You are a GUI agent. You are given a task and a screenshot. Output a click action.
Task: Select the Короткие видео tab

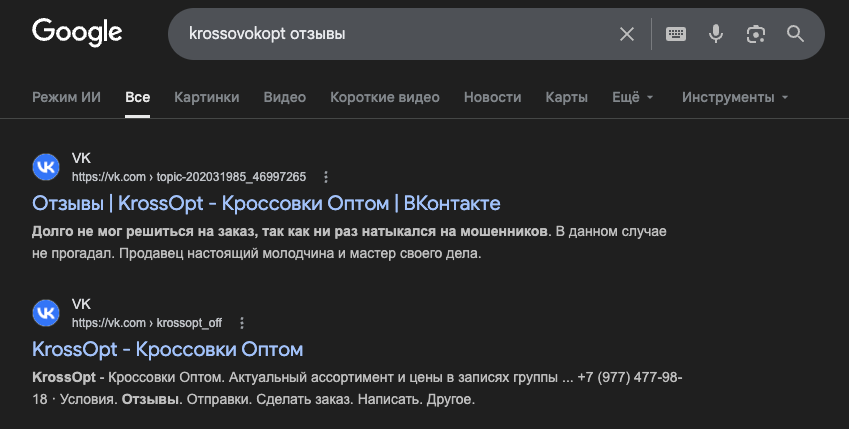click(385, 97)
